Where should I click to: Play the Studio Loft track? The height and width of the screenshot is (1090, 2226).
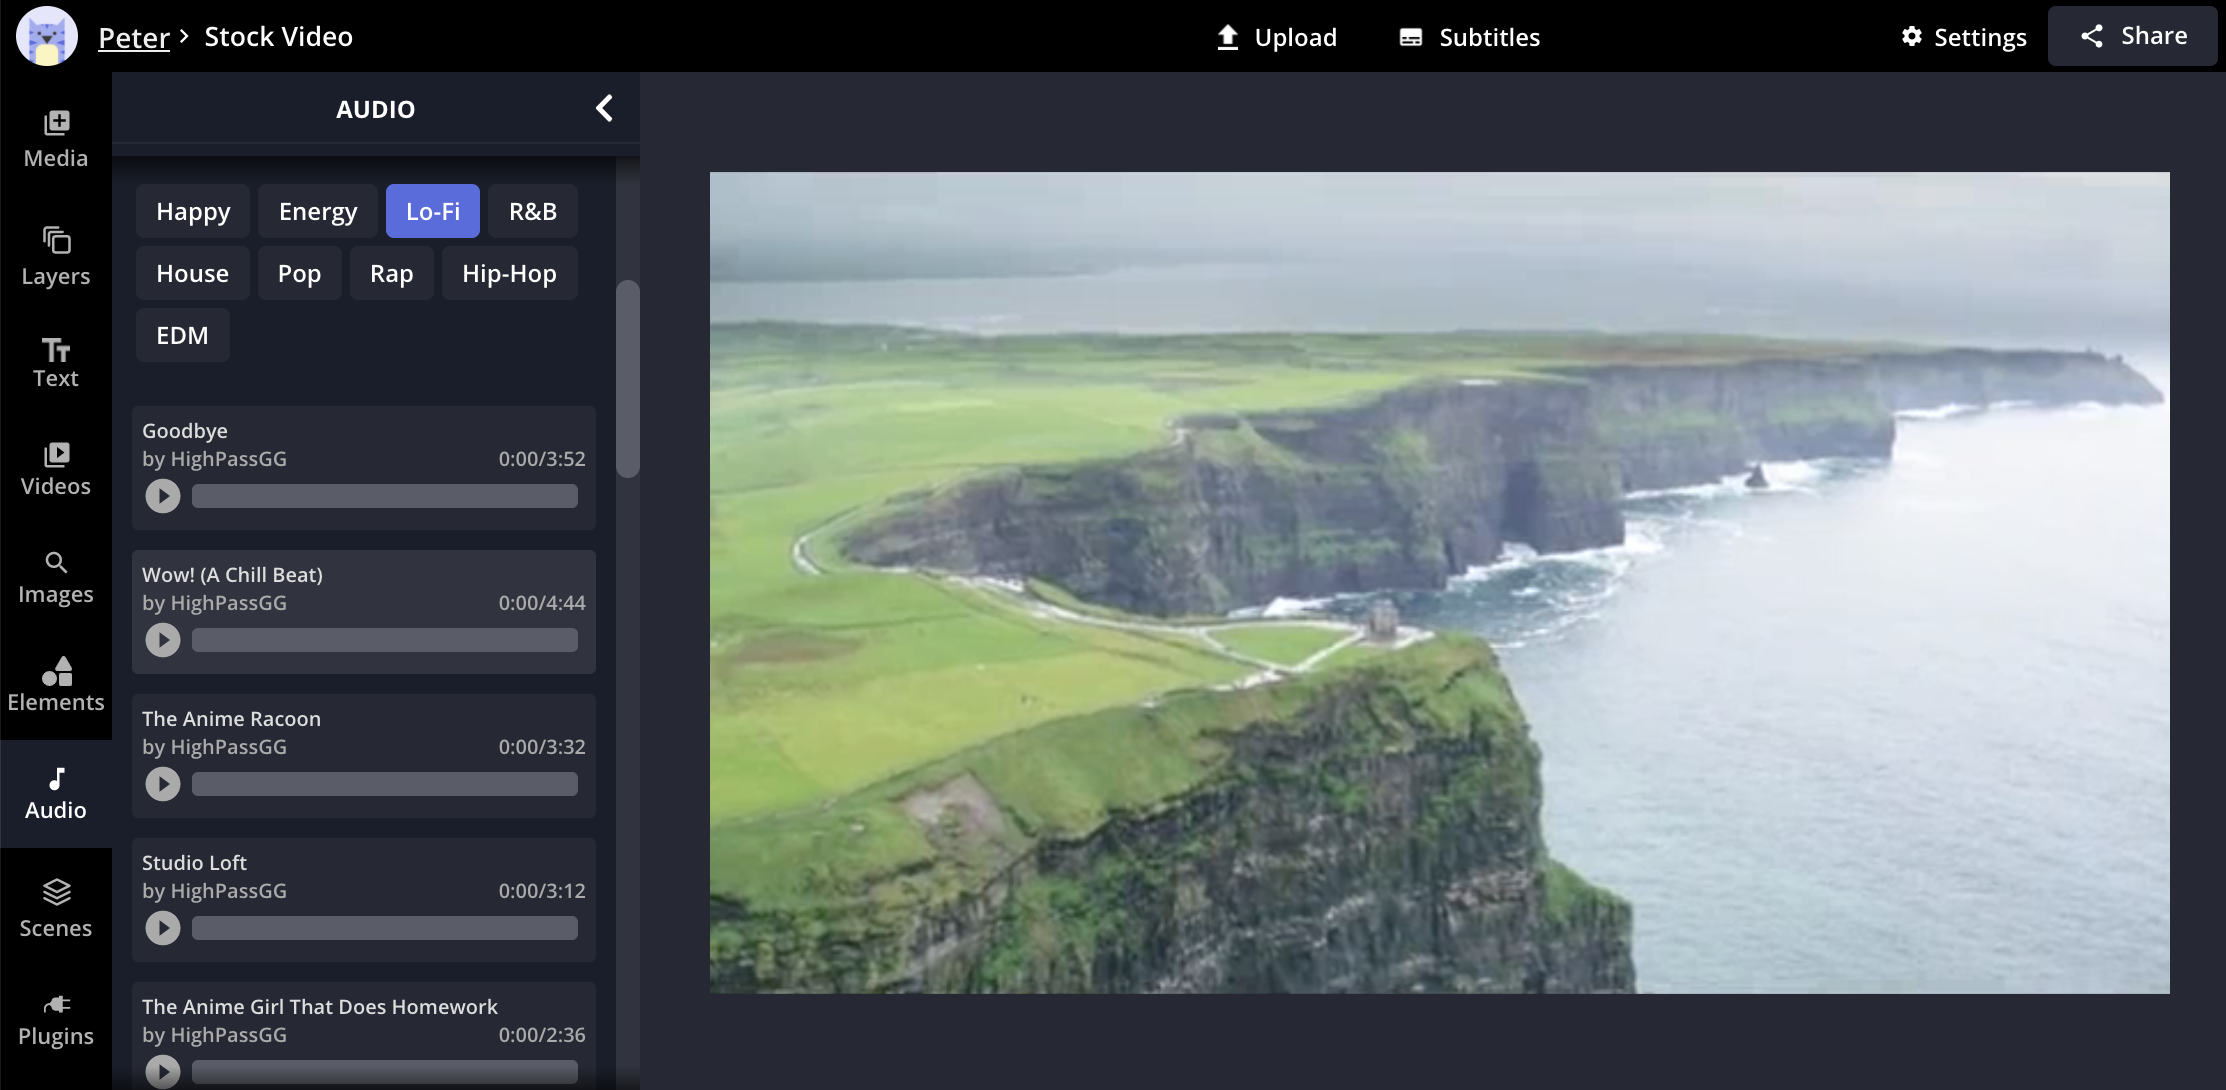pos(163,928)
